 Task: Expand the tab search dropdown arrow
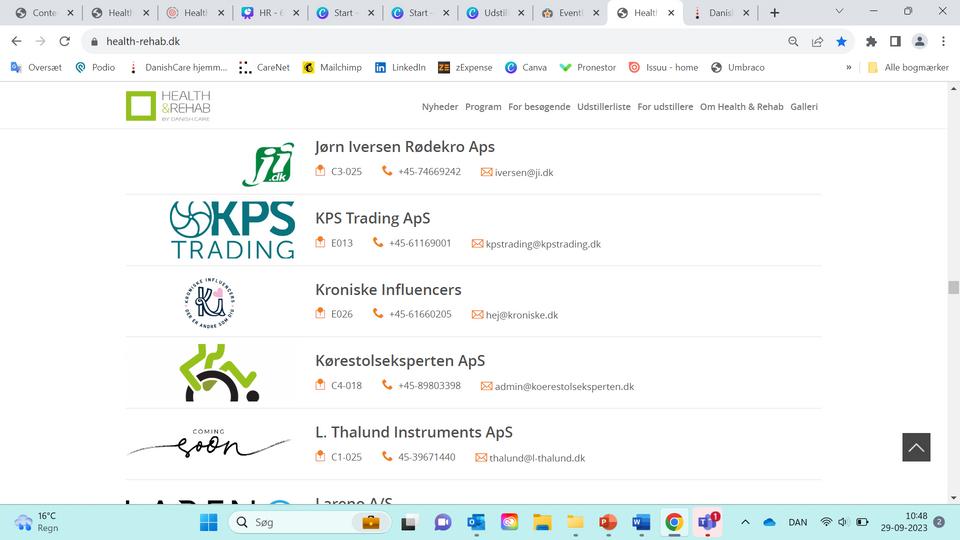click(x=839, y=12)
